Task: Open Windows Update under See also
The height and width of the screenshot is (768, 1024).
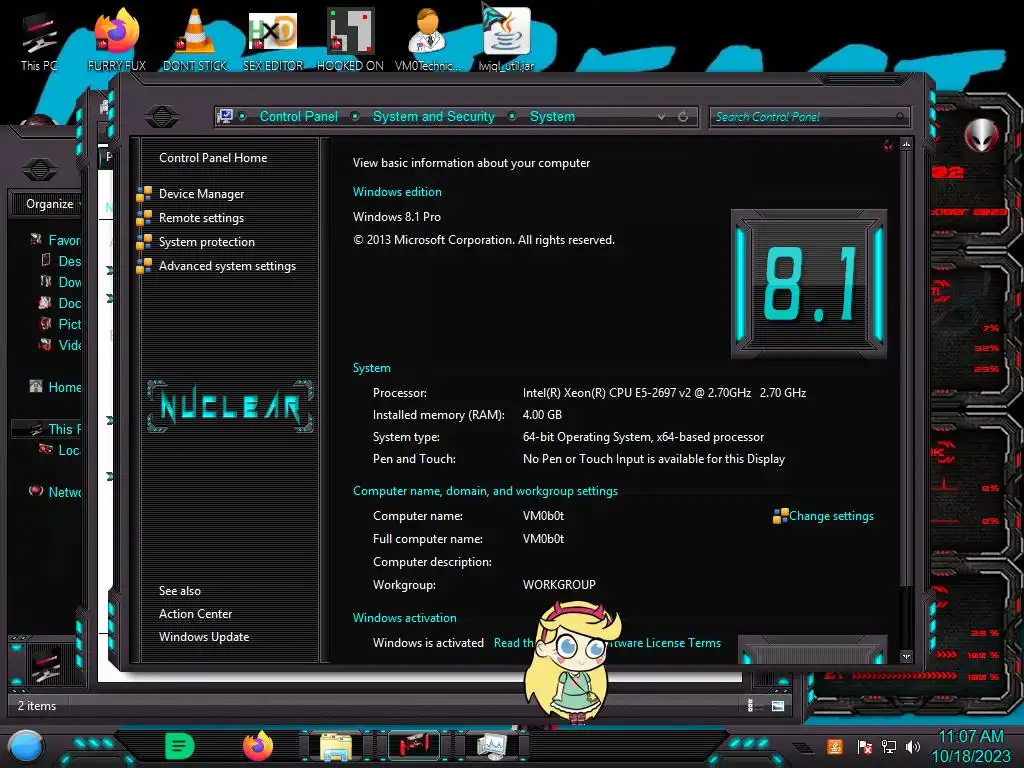Action: point(204,637)
